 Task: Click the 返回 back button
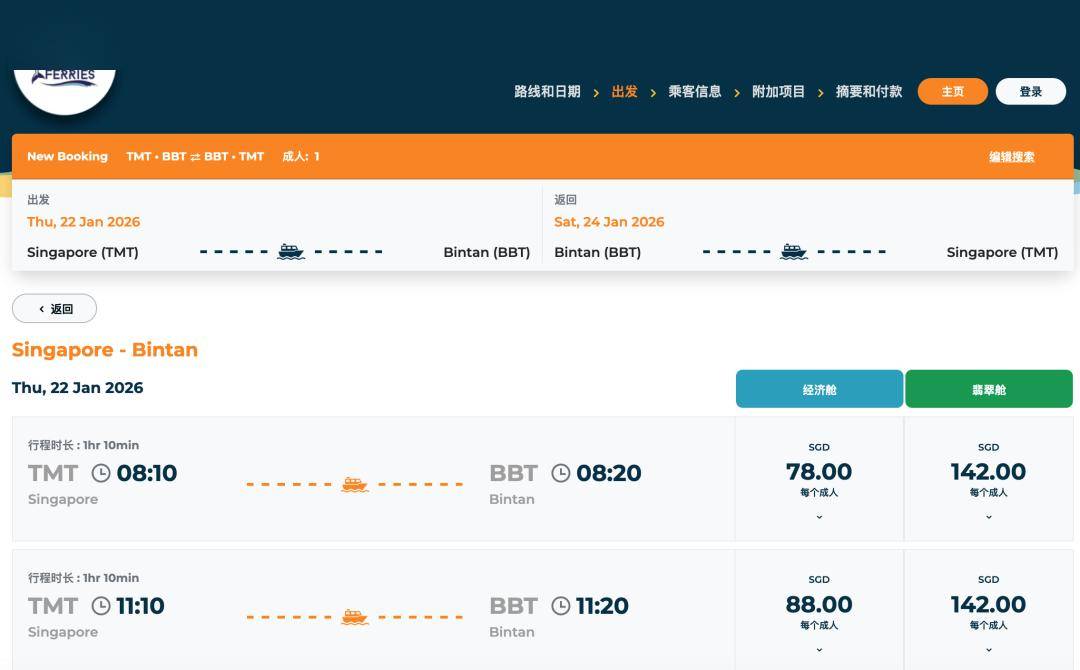pos(55,309)
